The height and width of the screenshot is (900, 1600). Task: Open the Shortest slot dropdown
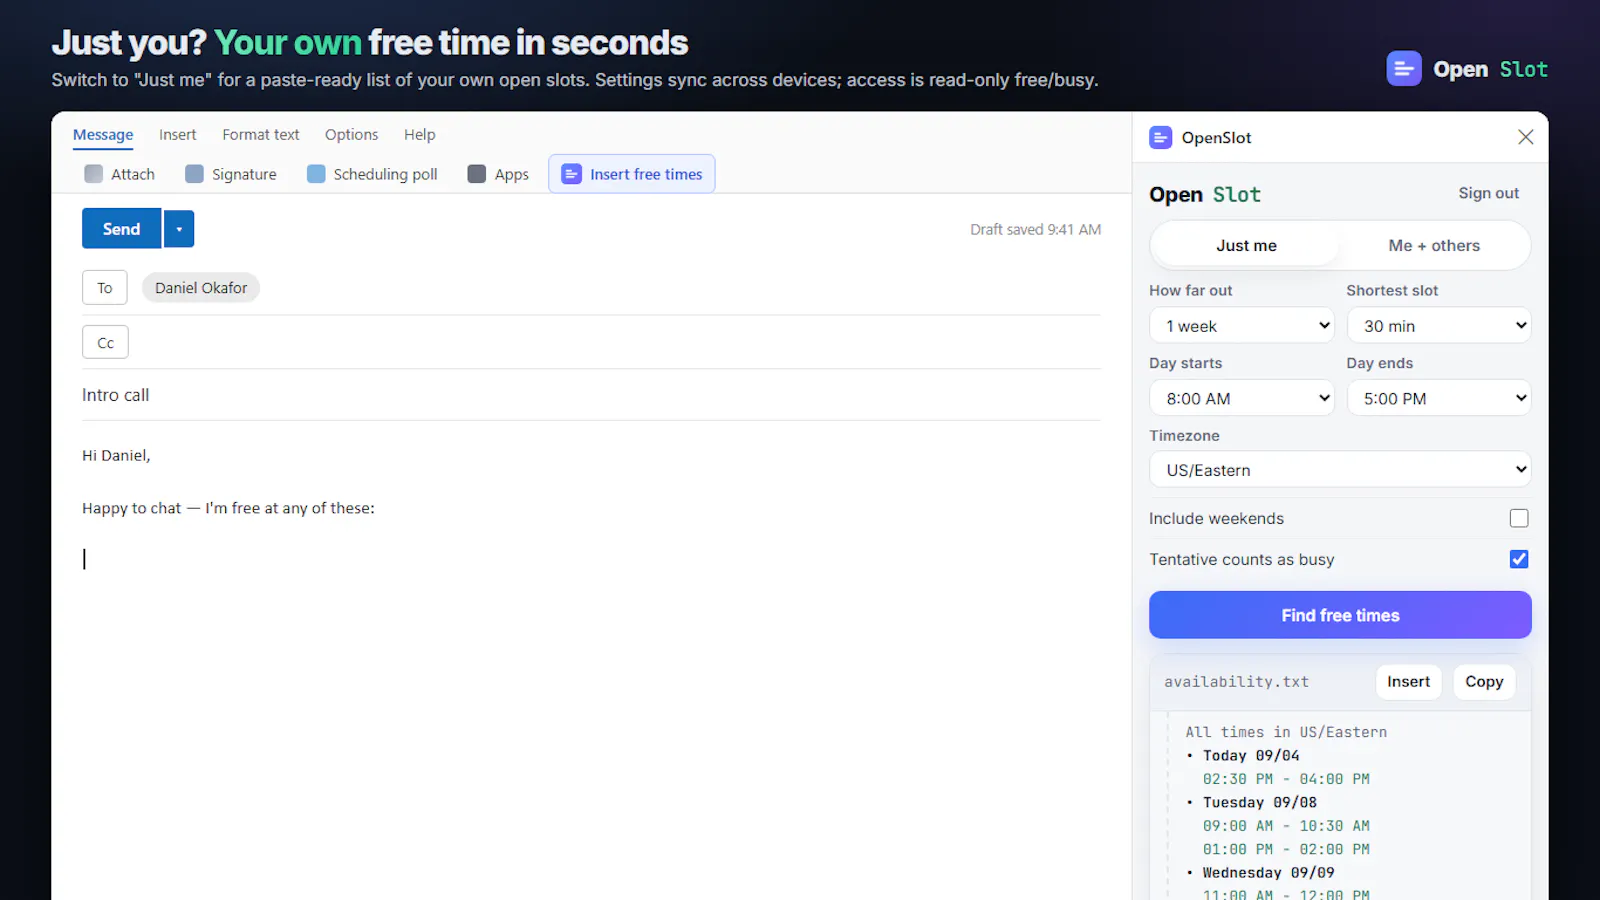tap(1439, 326)
